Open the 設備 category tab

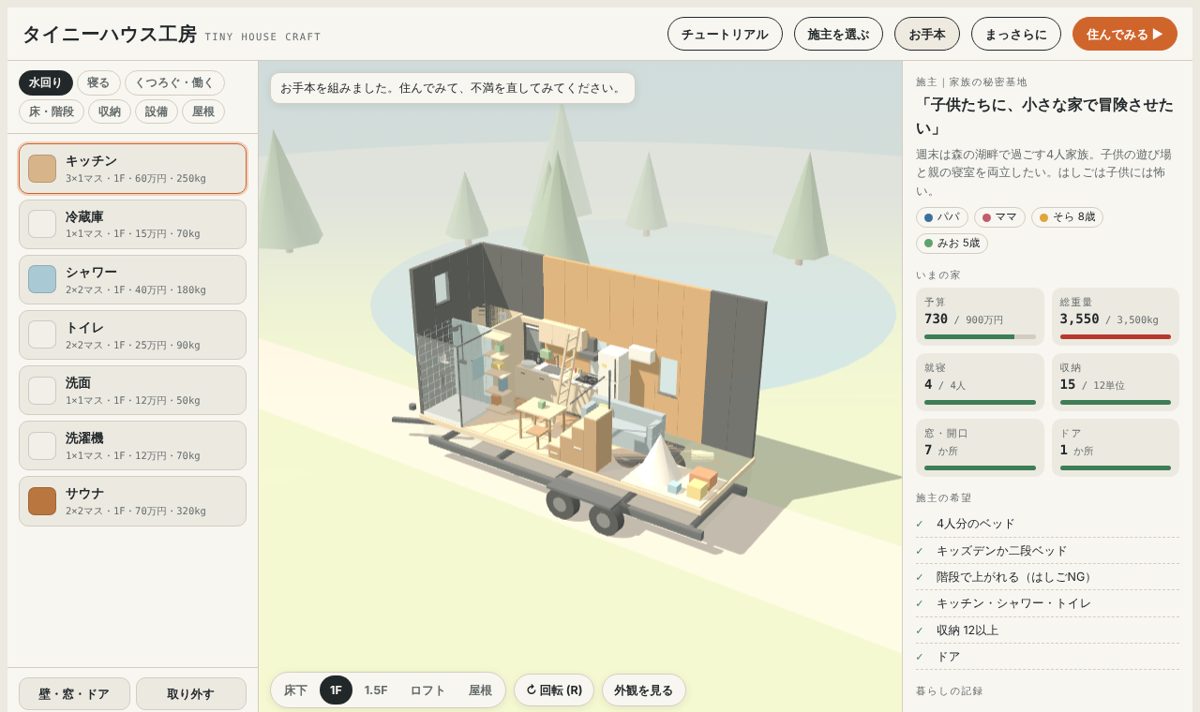point(156,111)
